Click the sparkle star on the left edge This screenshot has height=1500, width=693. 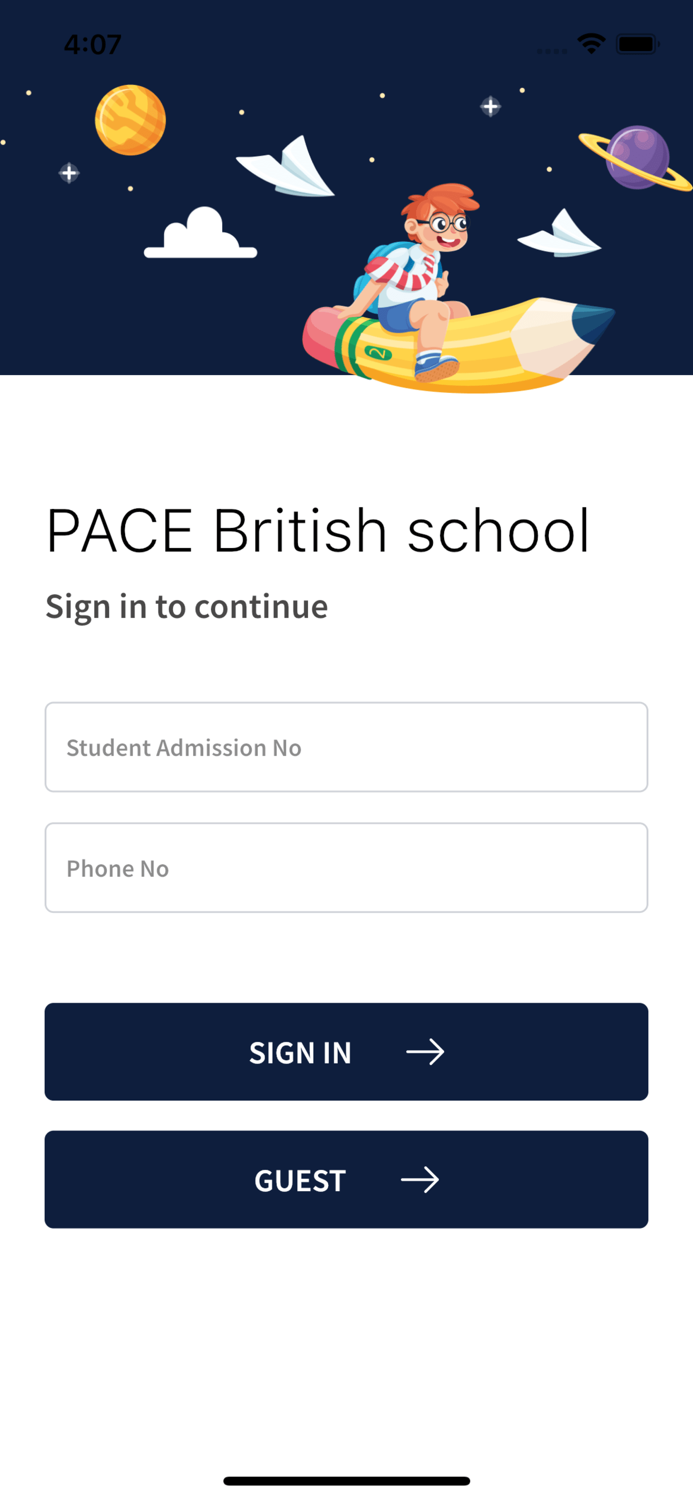pos(68,172)
